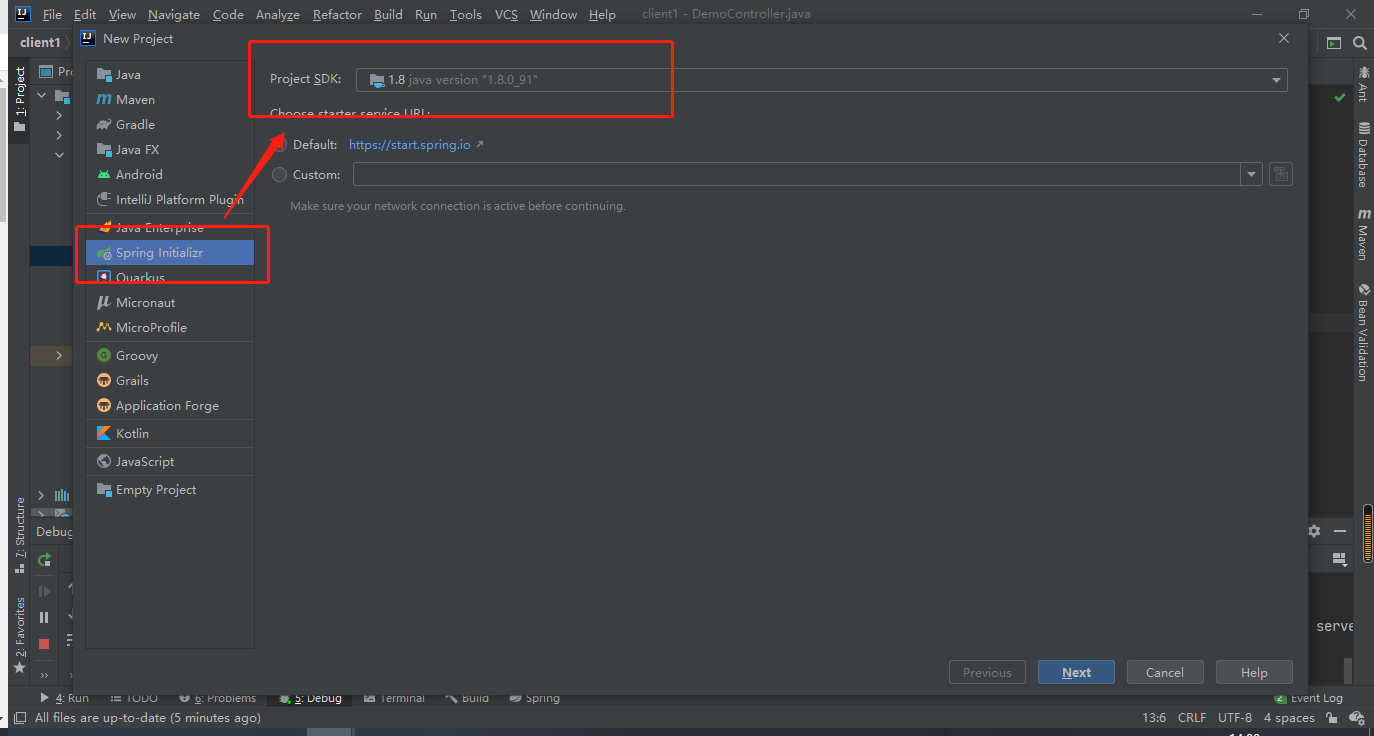The height and width of the screenshot is (736, 1374).
Task: Choose Android project generator
Action: [170, 174]
